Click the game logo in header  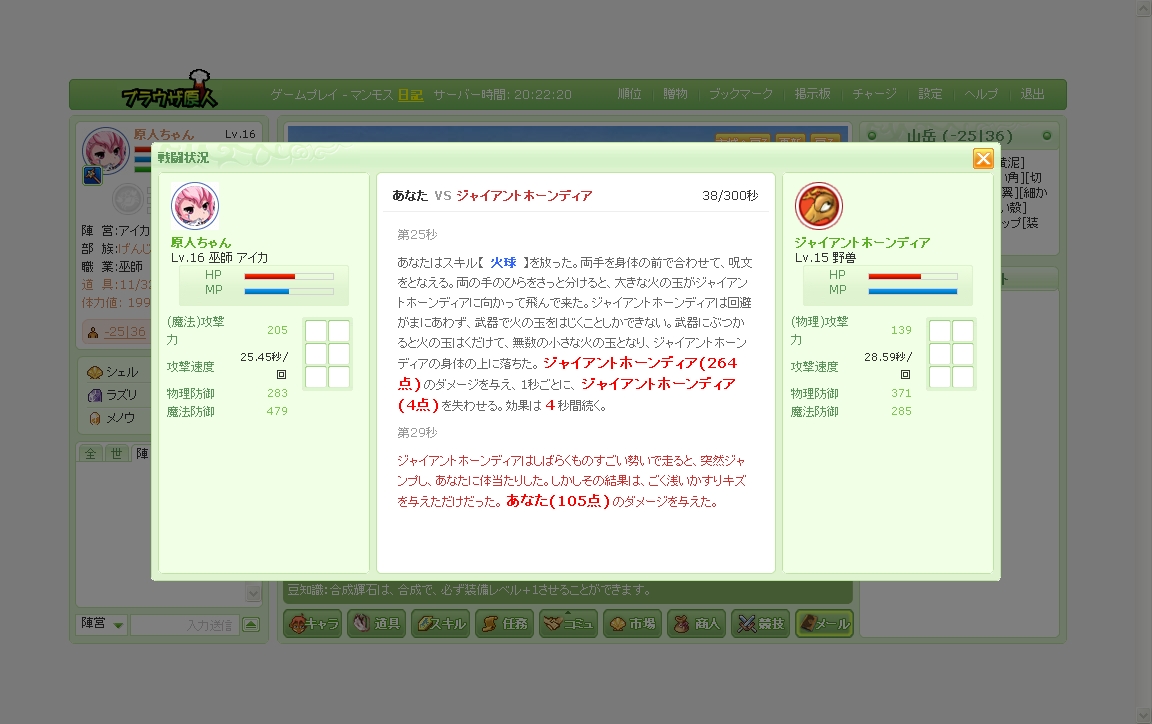(170, 90)
